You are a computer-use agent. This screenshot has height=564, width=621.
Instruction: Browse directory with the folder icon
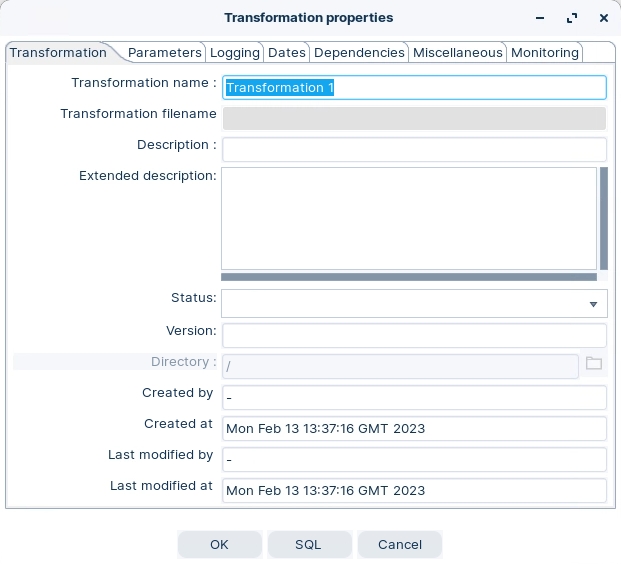(594, 363)
